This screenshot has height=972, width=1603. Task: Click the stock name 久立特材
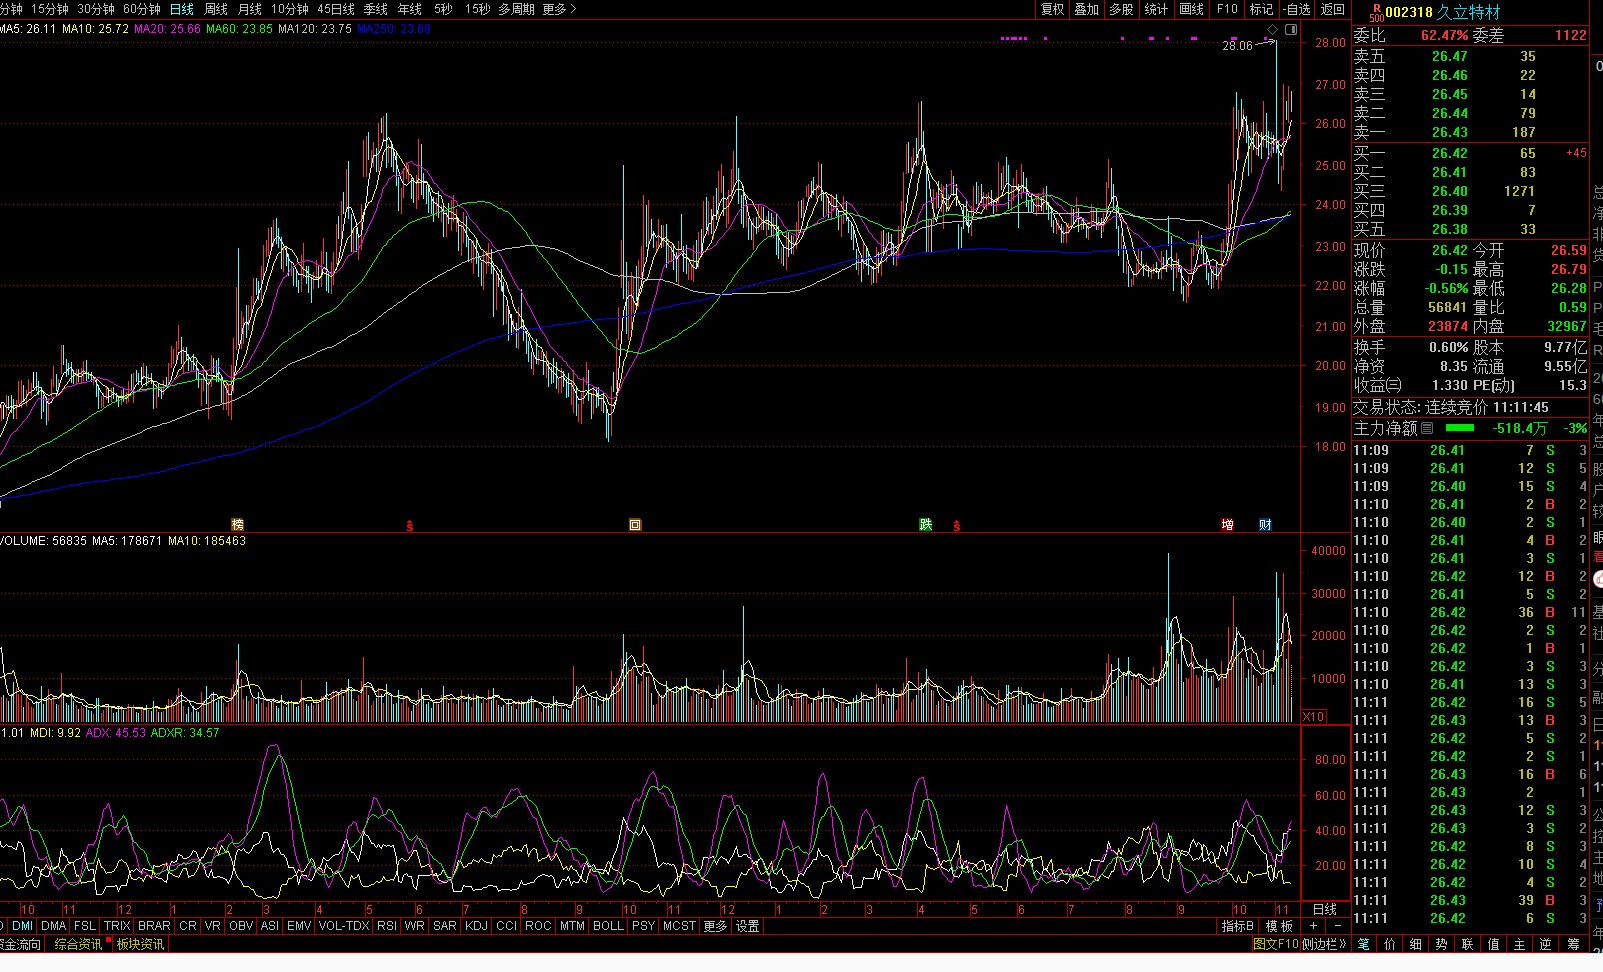[1469, 12]
